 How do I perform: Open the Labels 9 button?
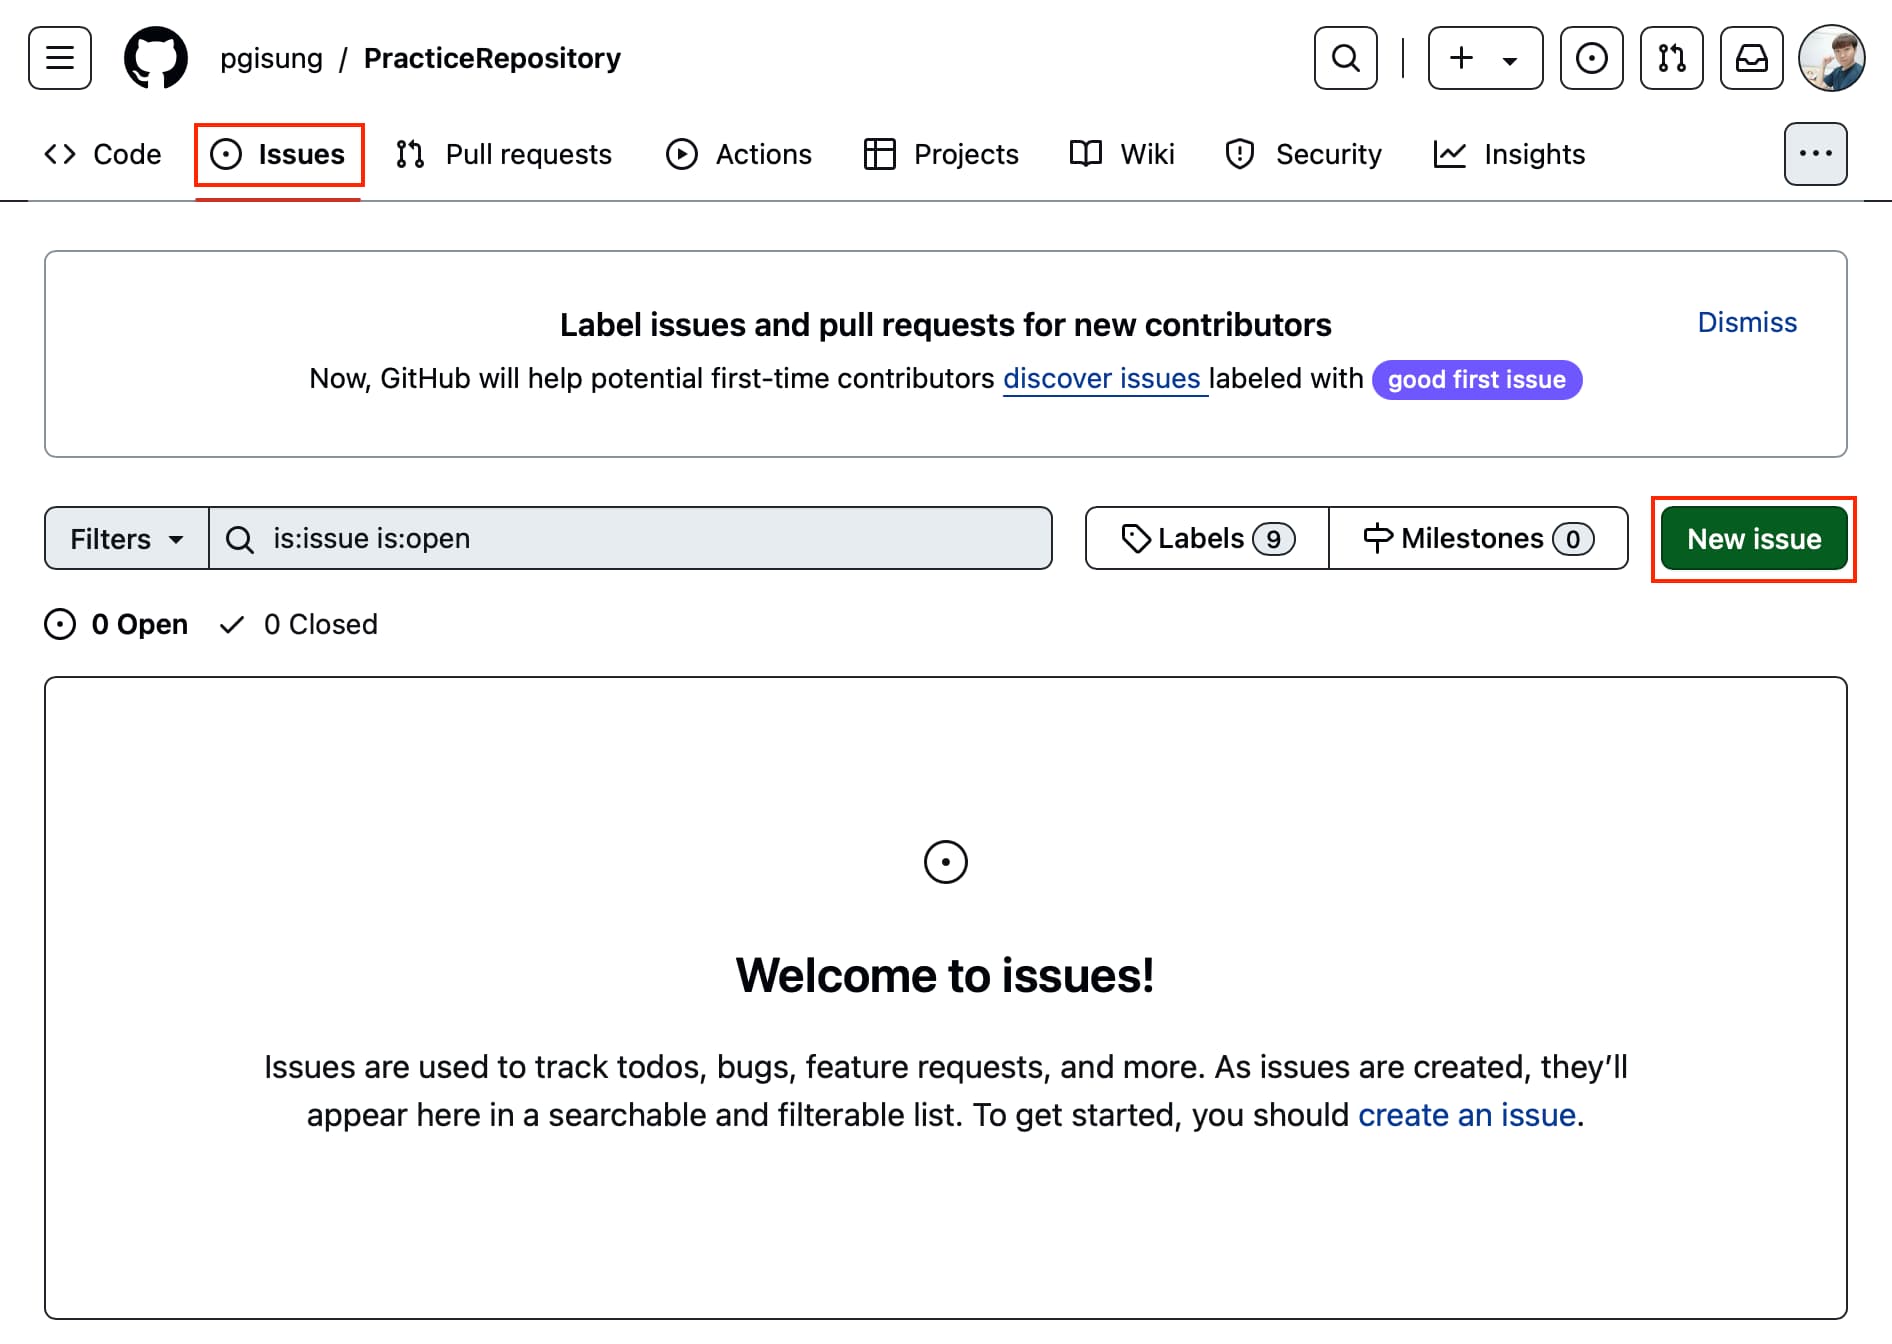[x=1207, y=538]
